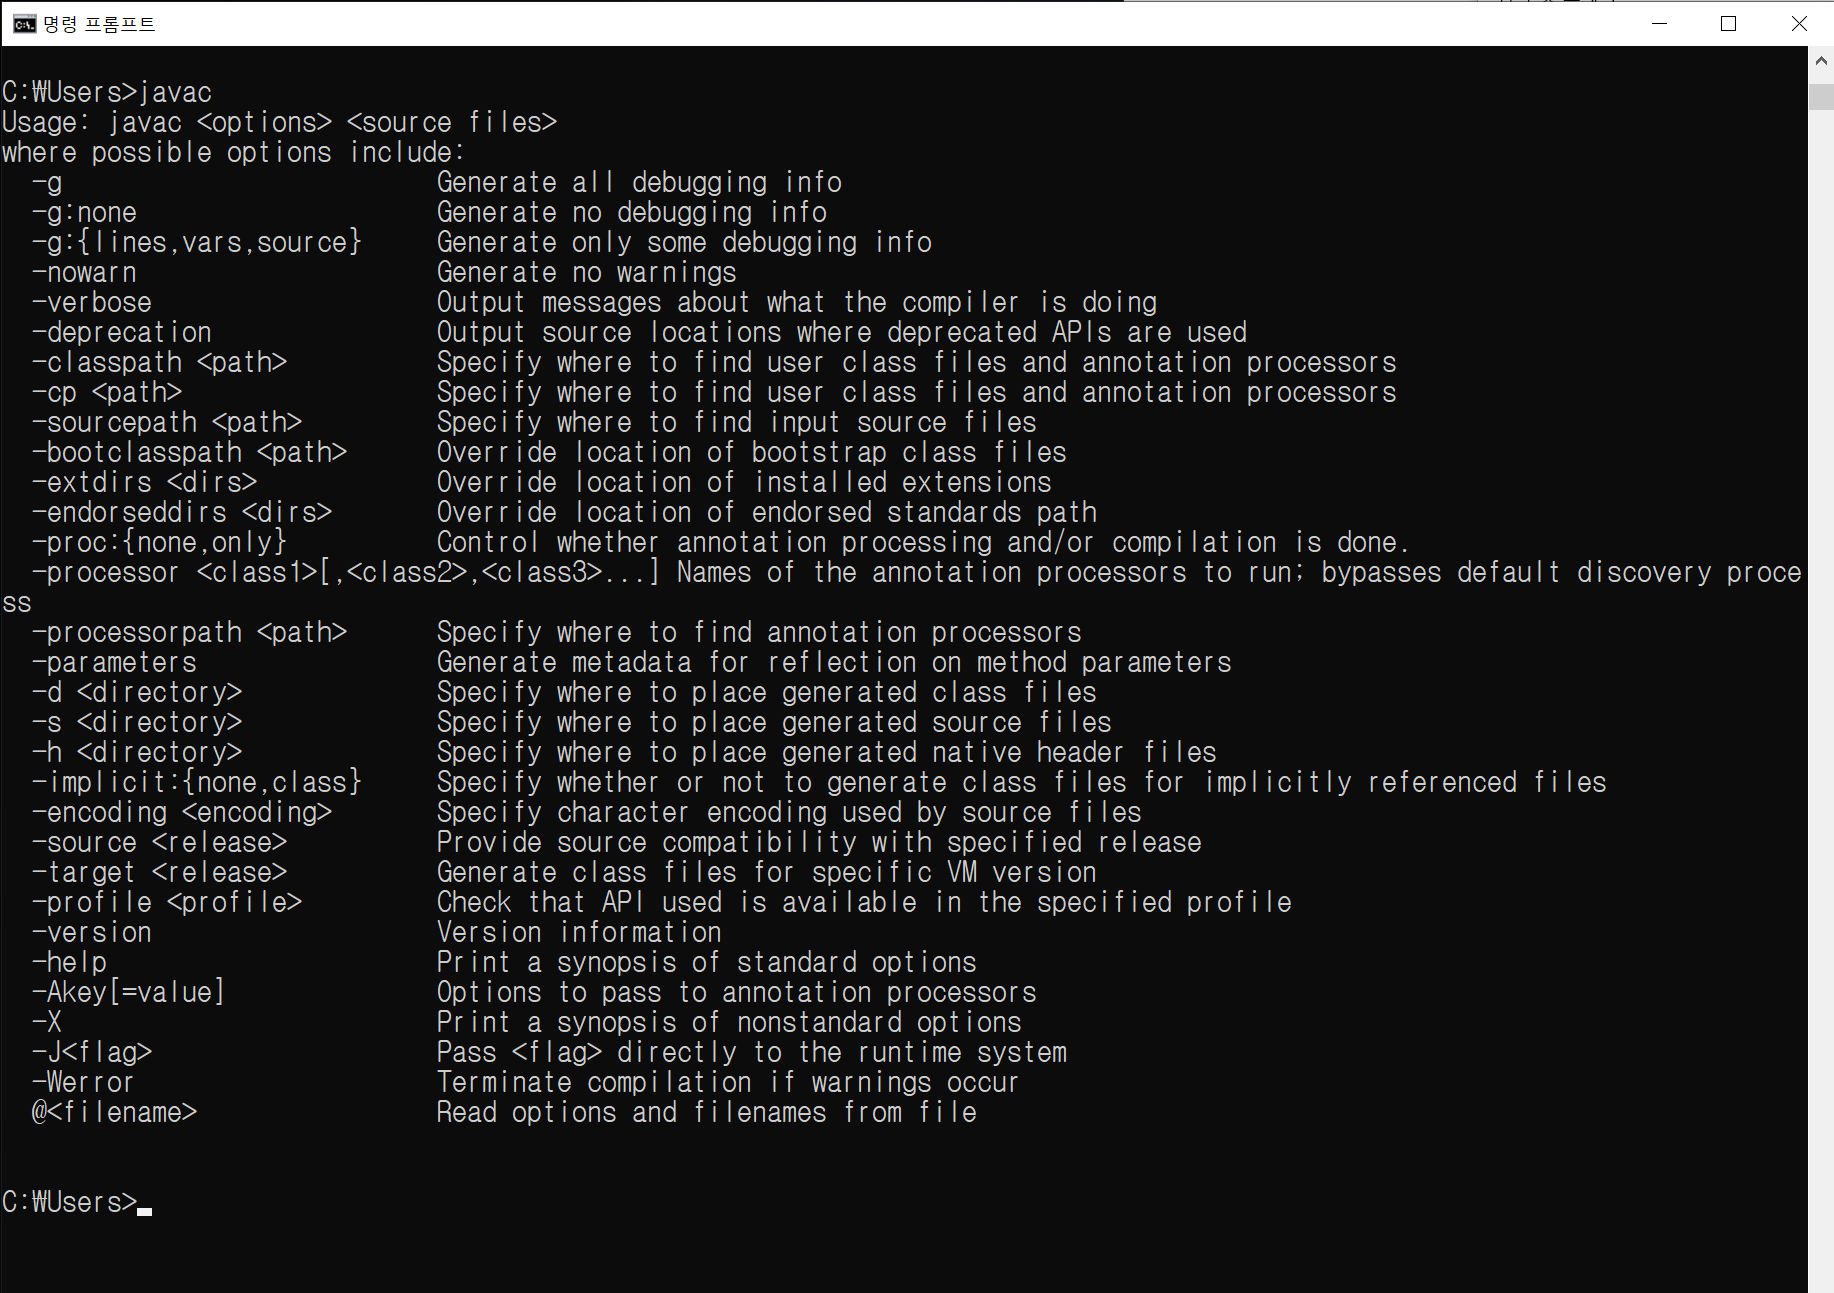Click 'Print a synopsis of nonstandard options'
This screenshot has height=1293, width=1834.
click(x=729, y=1023)
